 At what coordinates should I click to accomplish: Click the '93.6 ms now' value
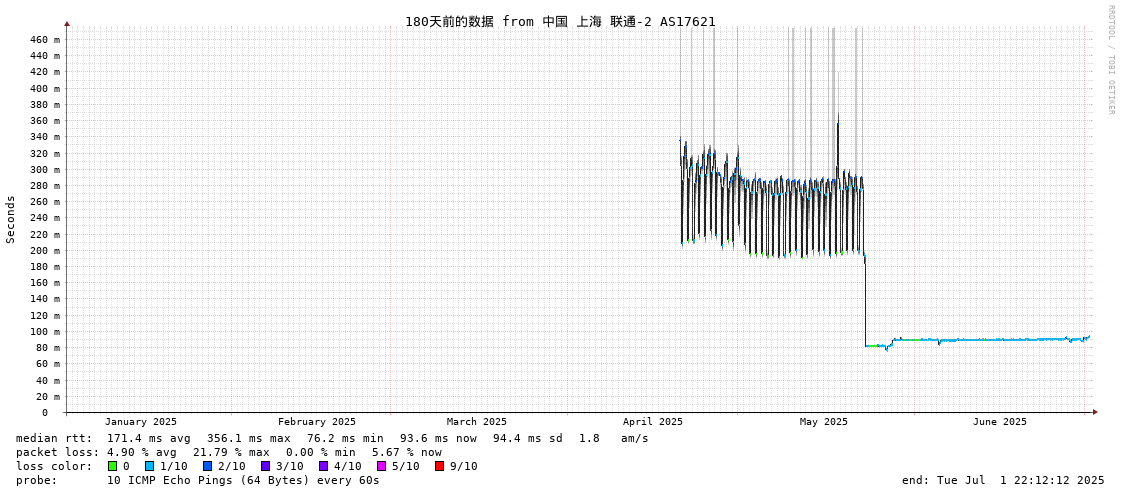coord(438,438)
